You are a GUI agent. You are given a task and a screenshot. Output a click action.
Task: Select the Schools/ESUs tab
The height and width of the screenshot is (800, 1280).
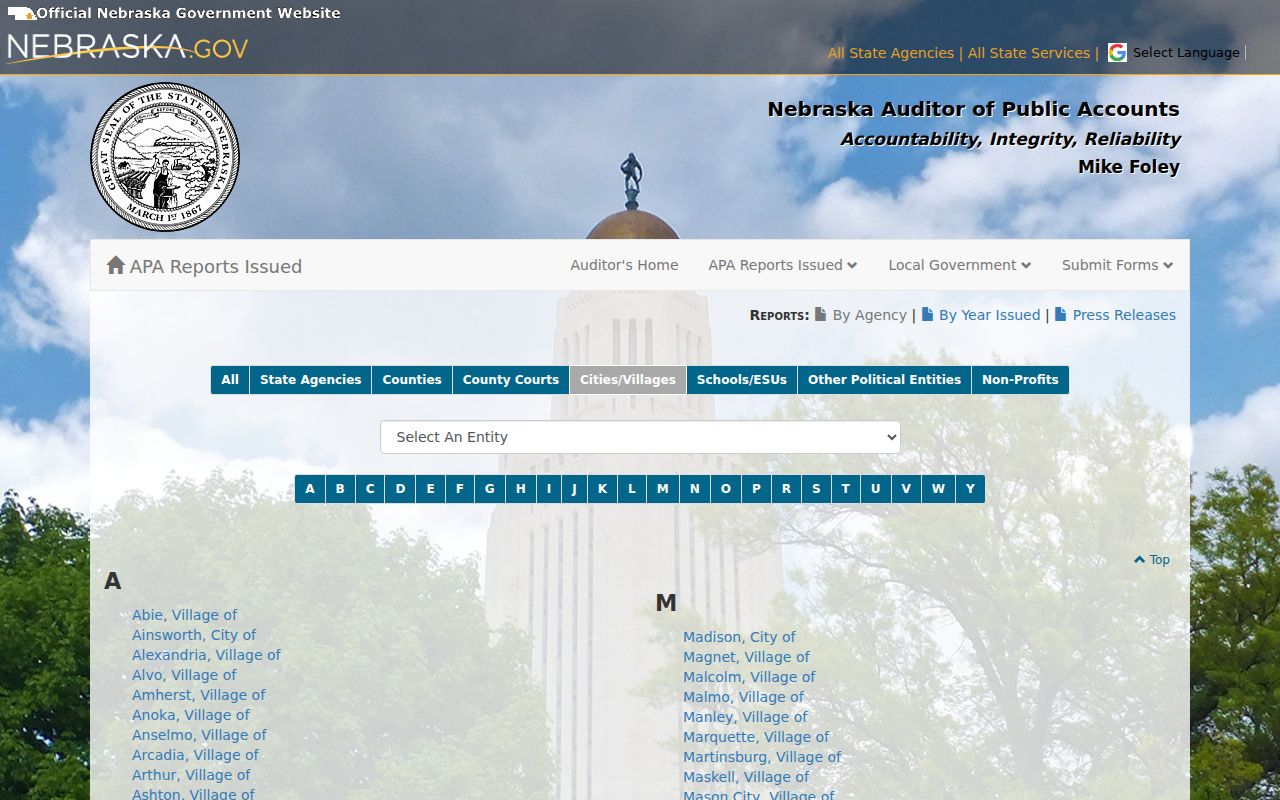pyautogui.click(x=742, y=380)
